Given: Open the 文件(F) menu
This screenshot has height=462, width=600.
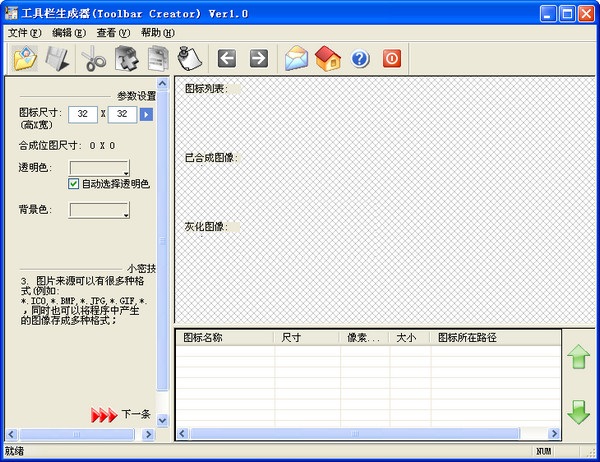Looking at the screenshot, I should coord(24,33).
